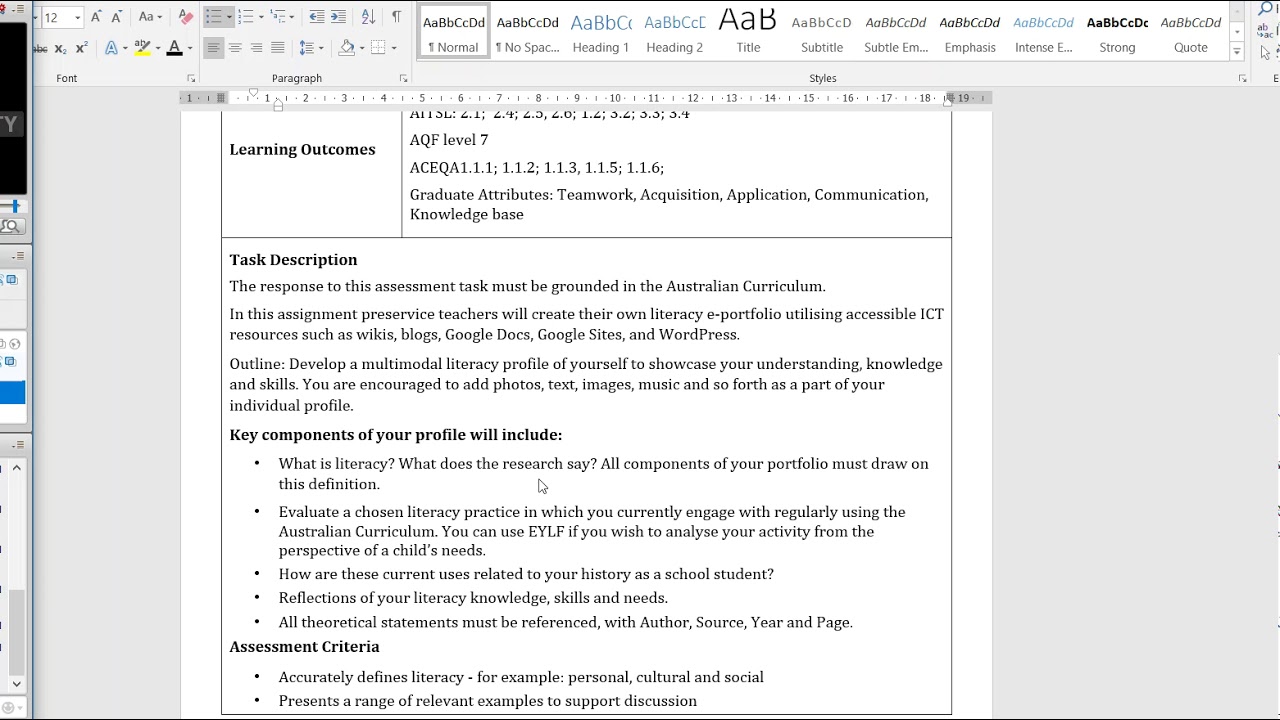Apply Text Effects with the glowing A
The image size is (1280, 720).
click(111, 48)
